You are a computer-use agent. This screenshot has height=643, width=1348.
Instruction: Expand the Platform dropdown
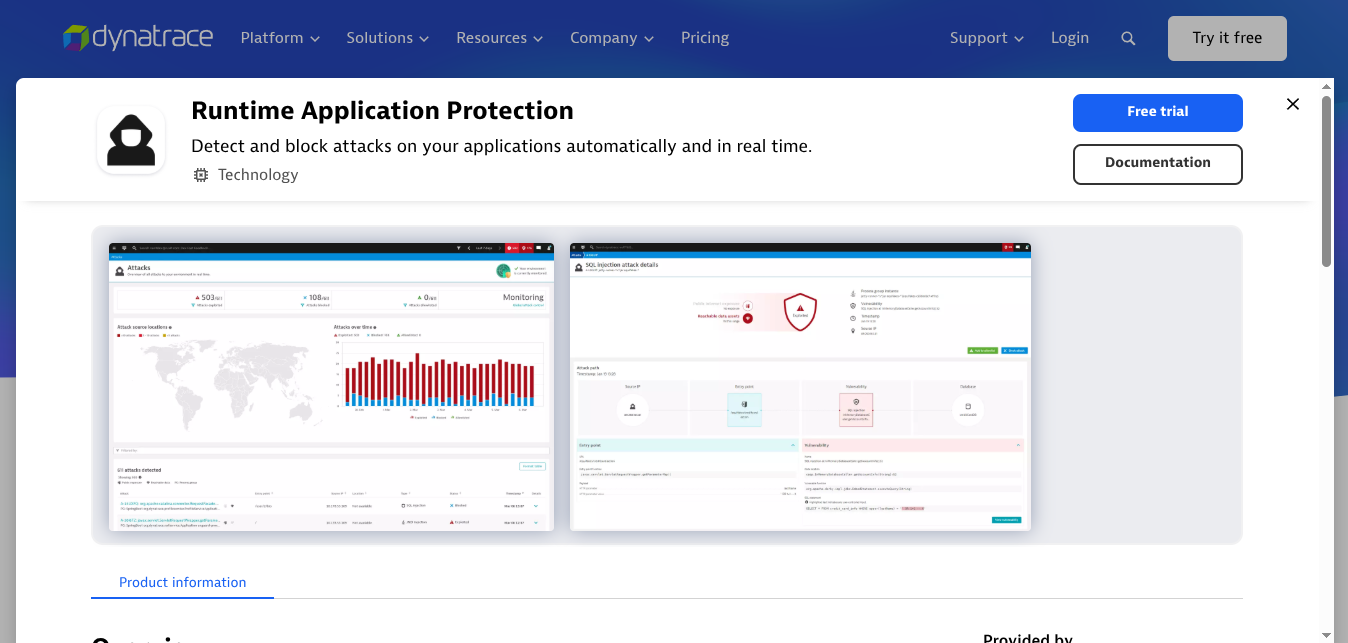pos(279,37)
